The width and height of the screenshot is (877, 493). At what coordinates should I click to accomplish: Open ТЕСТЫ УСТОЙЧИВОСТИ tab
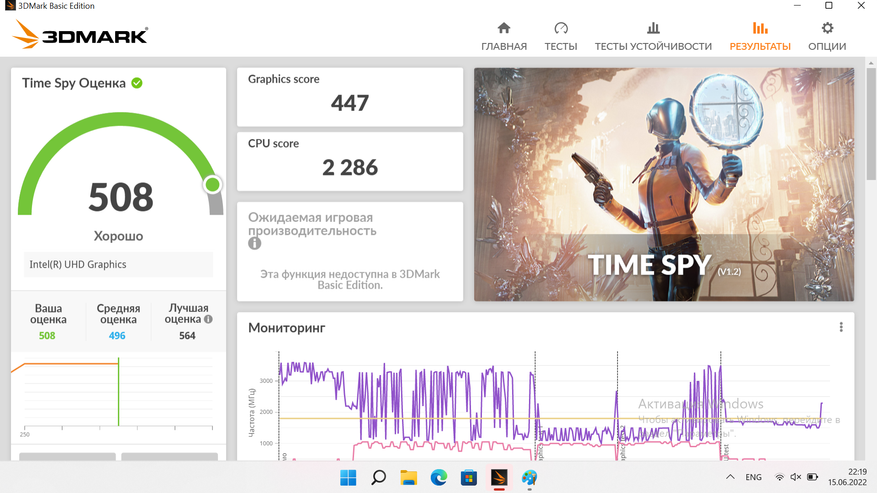tap(653, 37)
